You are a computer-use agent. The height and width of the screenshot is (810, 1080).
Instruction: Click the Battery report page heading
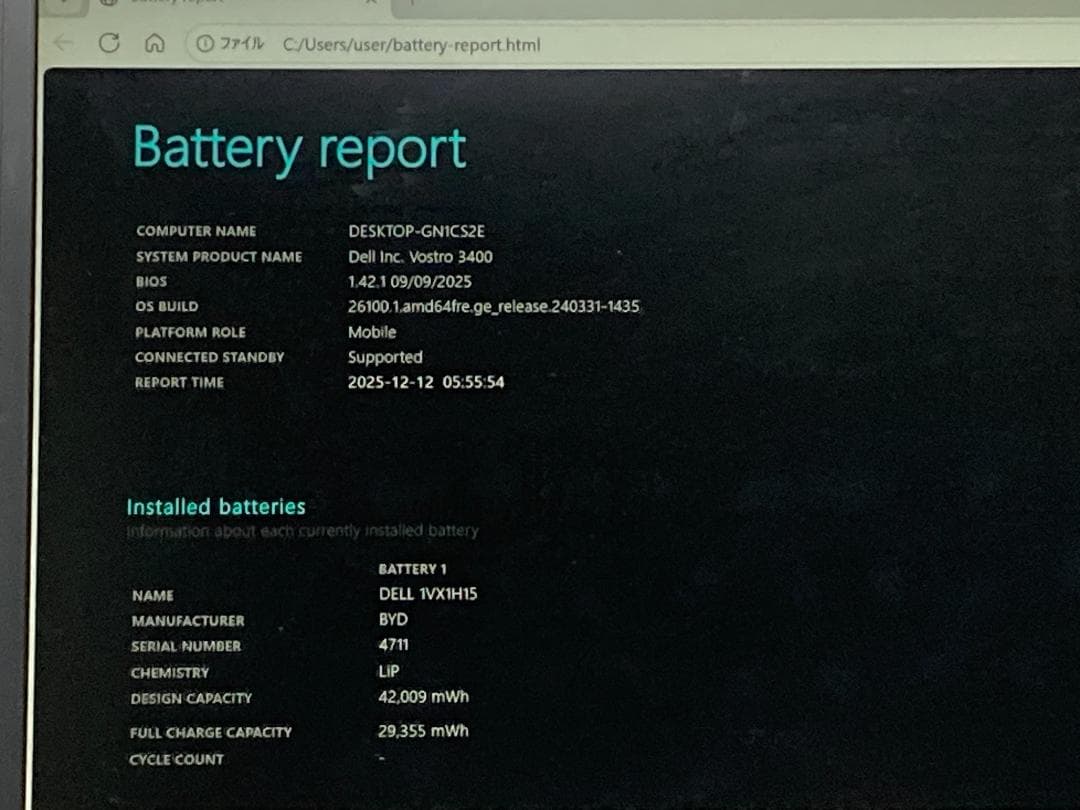(299, 148)
